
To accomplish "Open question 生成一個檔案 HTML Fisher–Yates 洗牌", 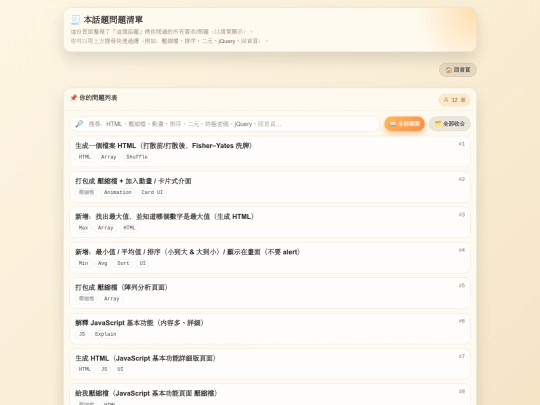I will (x=270, y=152).
